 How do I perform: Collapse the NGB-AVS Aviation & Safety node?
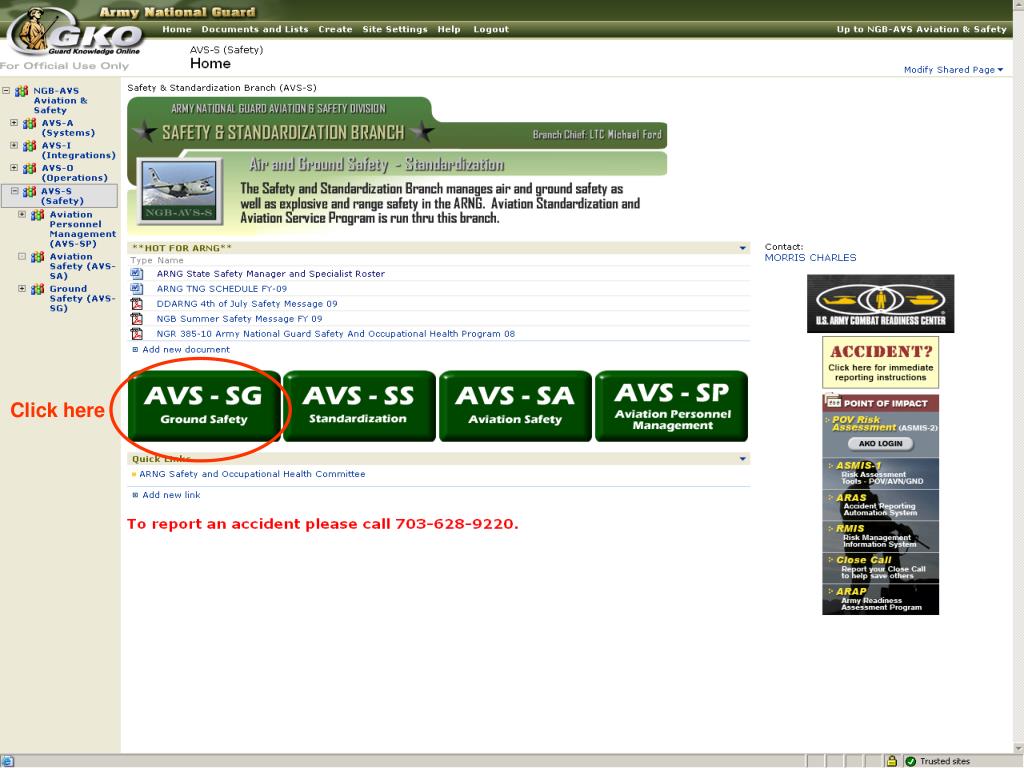pyautogui.click(x=6, y=91)
